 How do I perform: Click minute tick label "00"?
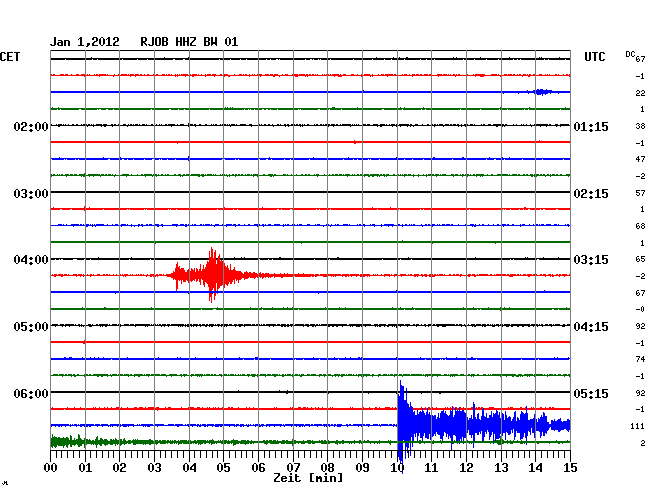point(51,468)
